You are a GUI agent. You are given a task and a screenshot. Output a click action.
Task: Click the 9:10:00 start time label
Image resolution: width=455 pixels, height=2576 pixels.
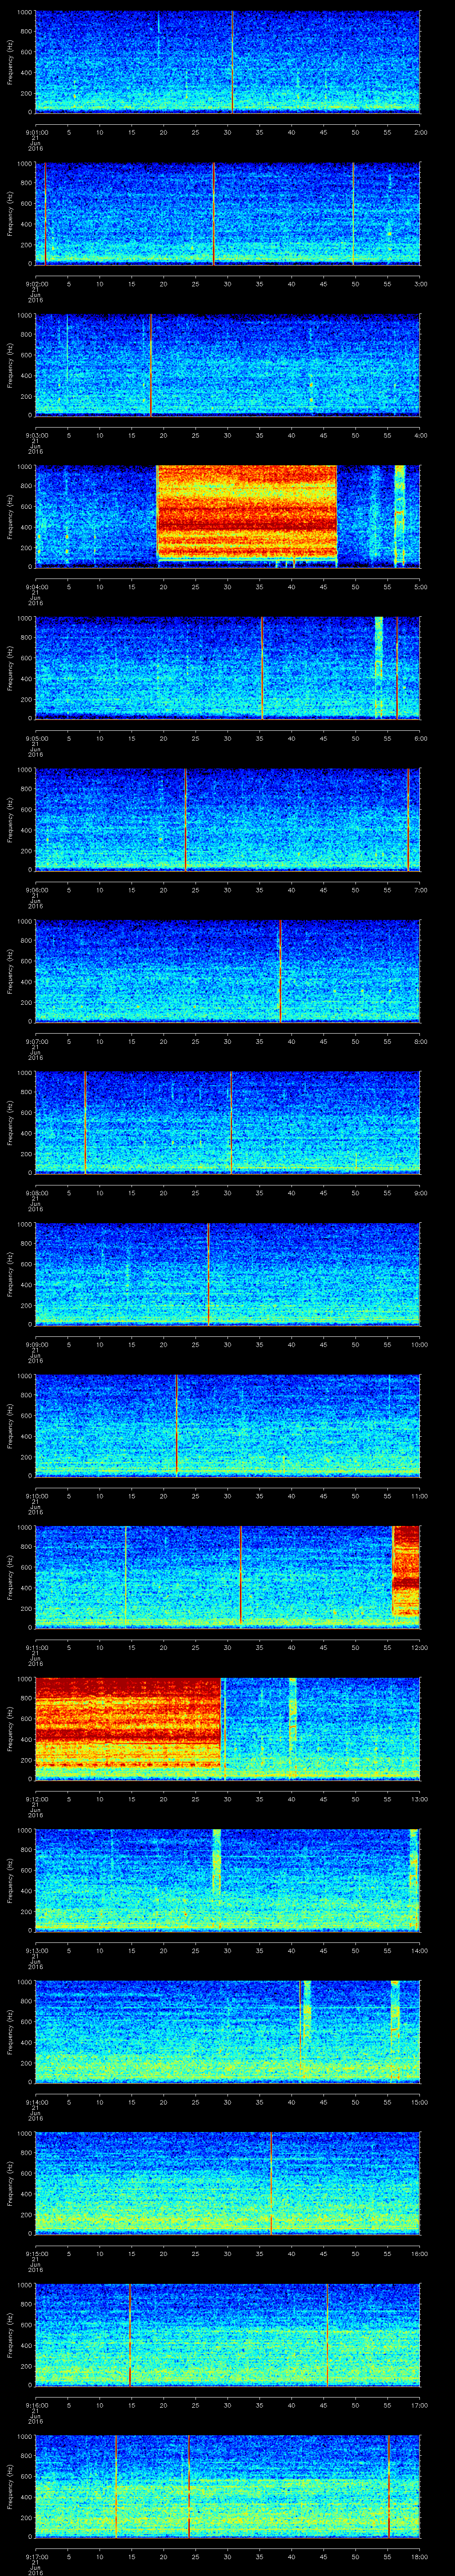36,1496
